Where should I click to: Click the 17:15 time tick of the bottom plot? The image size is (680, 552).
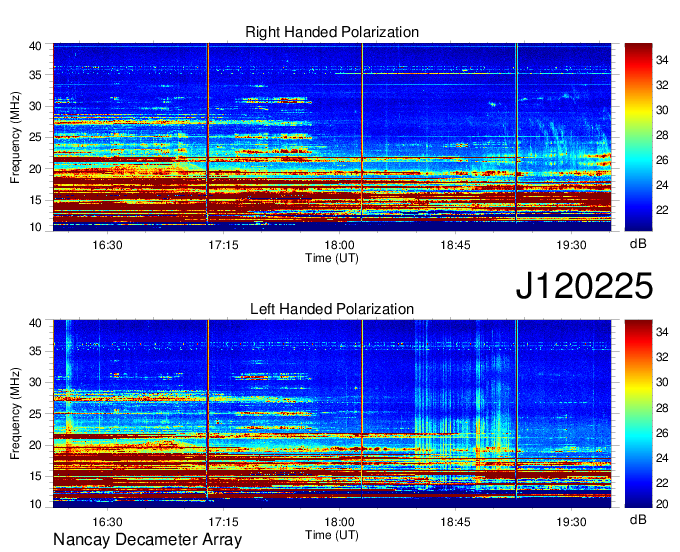(223, 522)
